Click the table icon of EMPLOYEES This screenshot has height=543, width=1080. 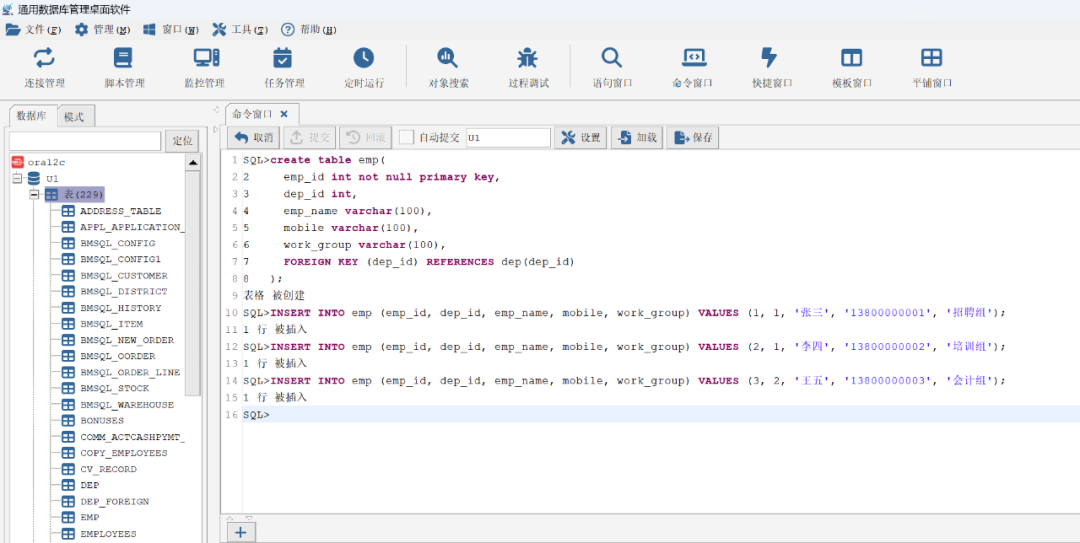(x=68, y=533)
